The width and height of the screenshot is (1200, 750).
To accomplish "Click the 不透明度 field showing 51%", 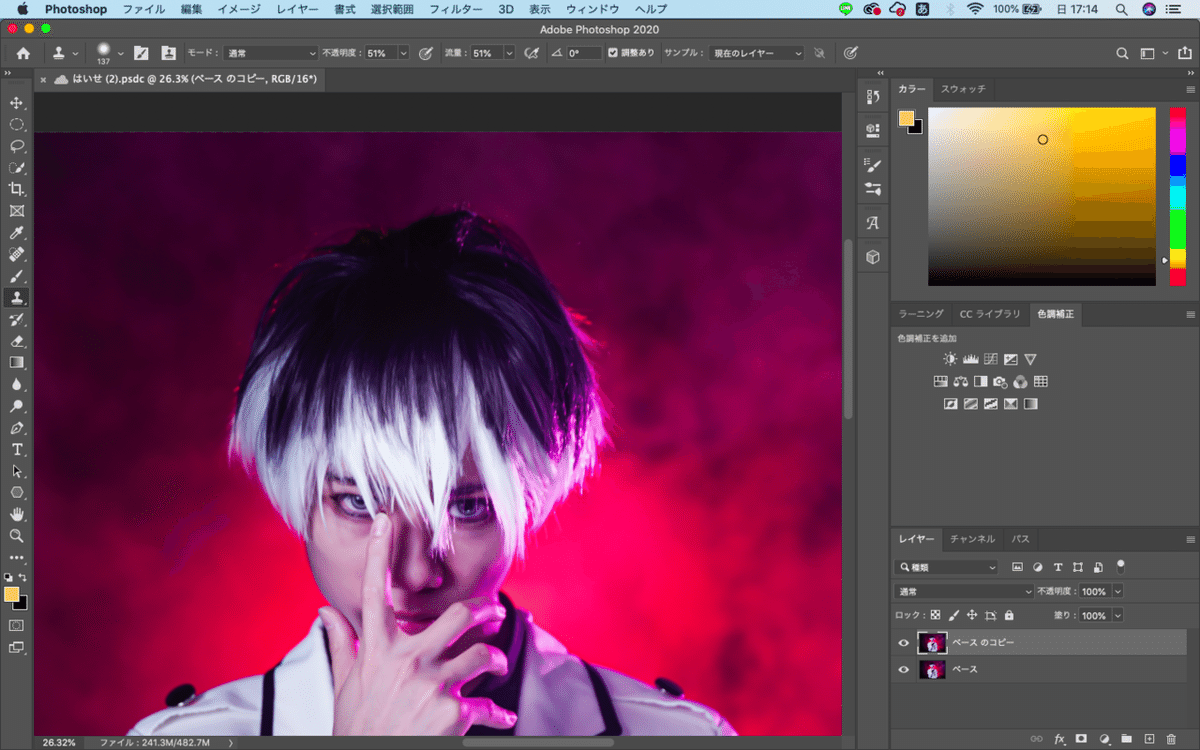I will coord(379,53).
